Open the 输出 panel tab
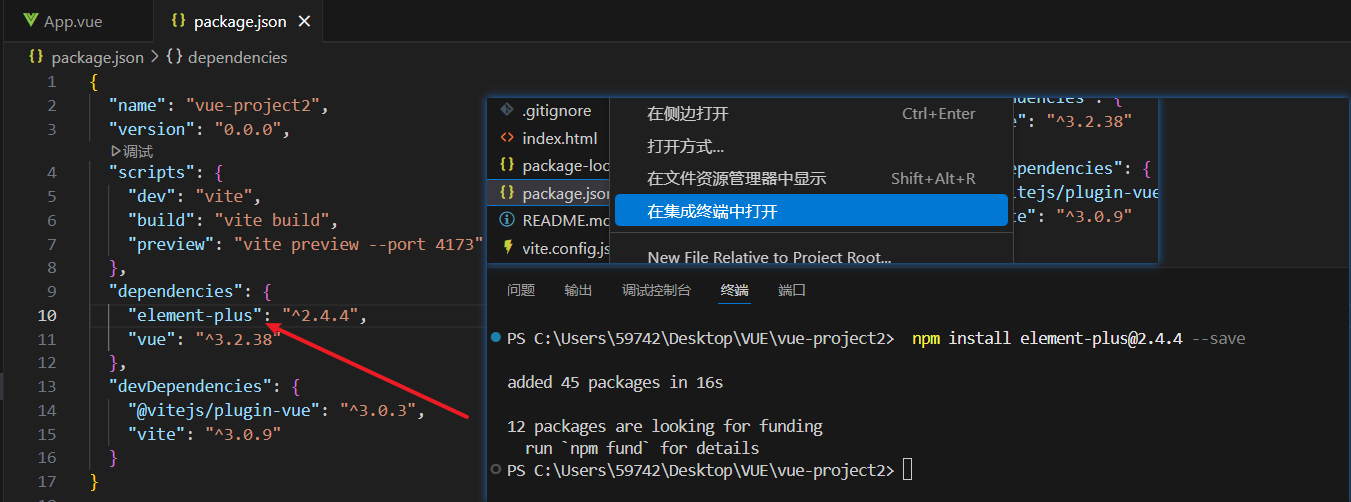Image resolution: width=1351 pixels, height=502 pixels. tap(578, 290)
